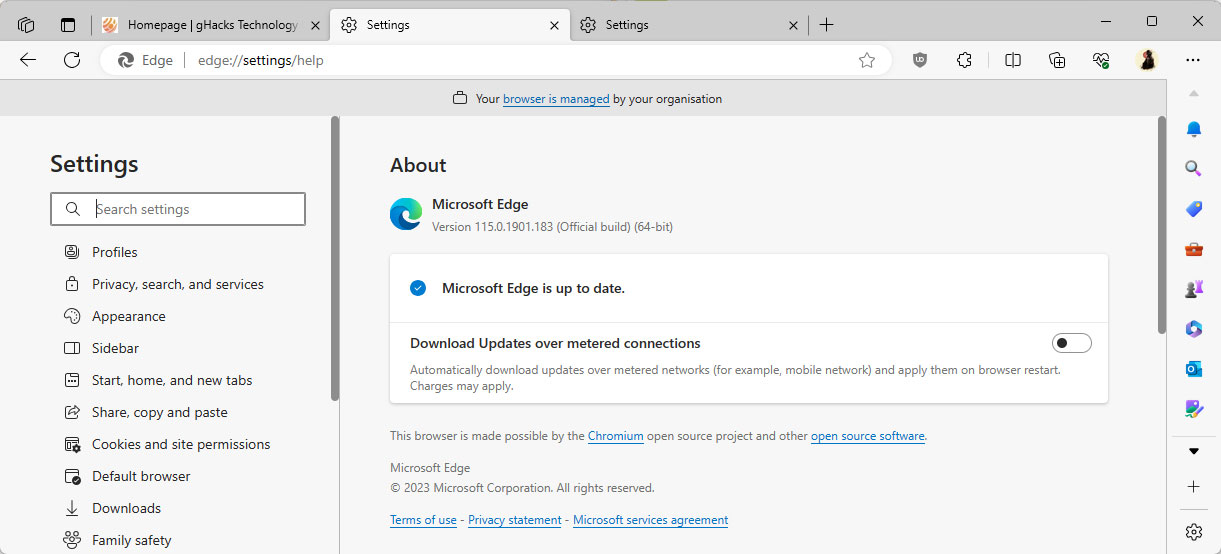Select Appearance in settings navigation
Image resolution: width=1221 pixels, height=554 pixels.
coord(128,316)
